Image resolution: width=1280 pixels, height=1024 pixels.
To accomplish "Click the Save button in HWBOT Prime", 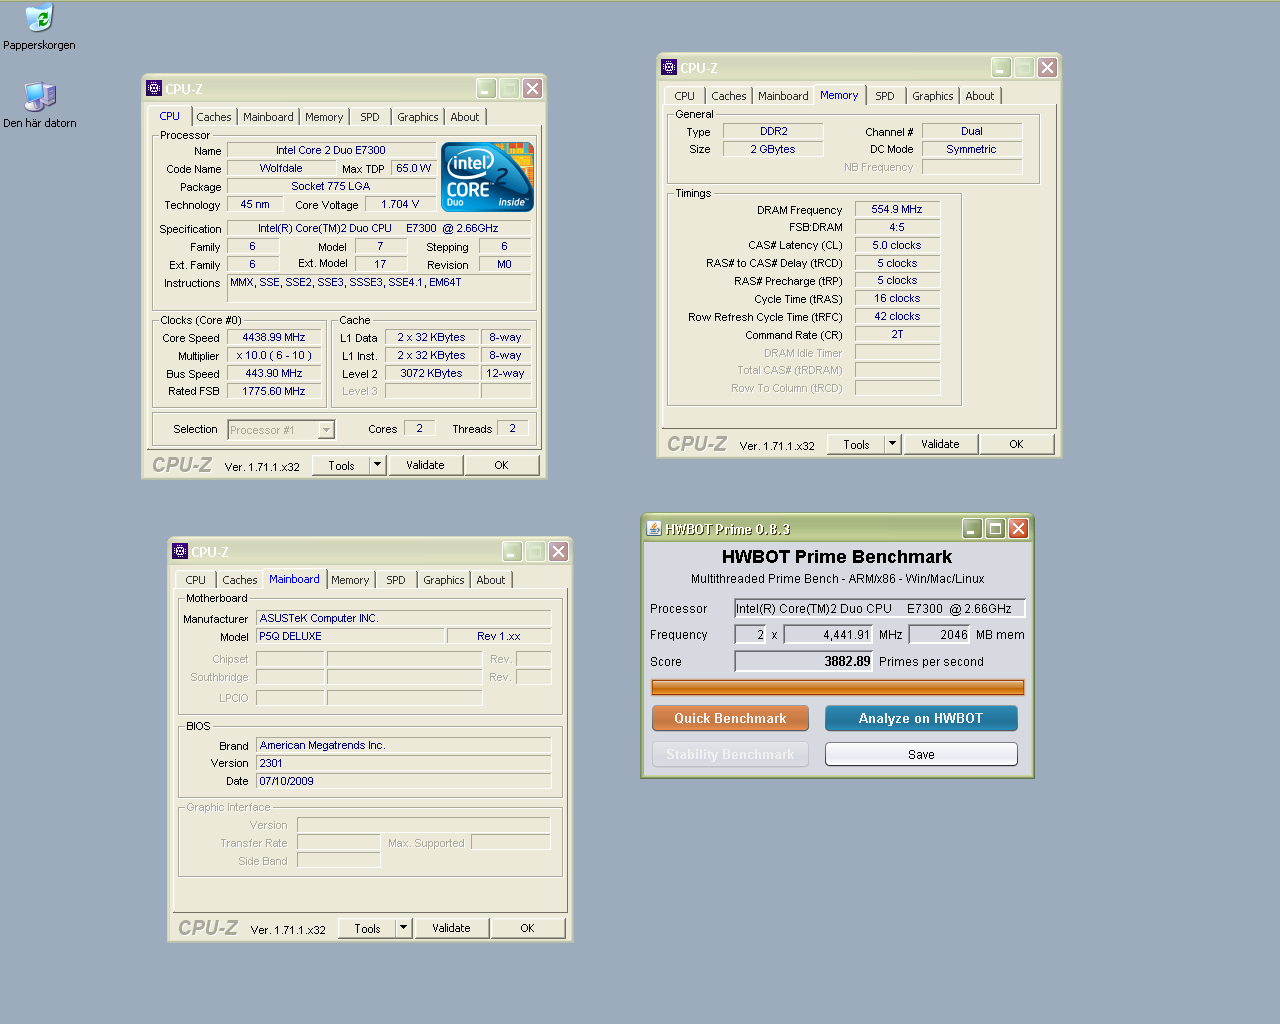I will tap(921, 754).
